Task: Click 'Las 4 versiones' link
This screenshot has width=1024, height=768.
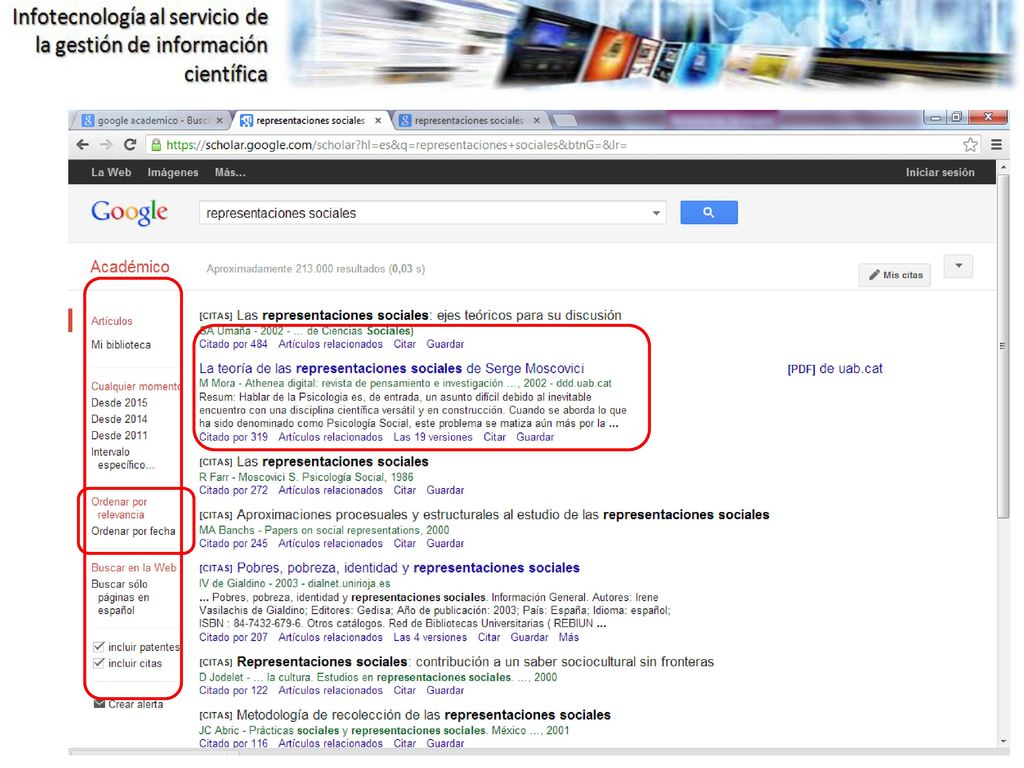Action: tap(430, 637)
